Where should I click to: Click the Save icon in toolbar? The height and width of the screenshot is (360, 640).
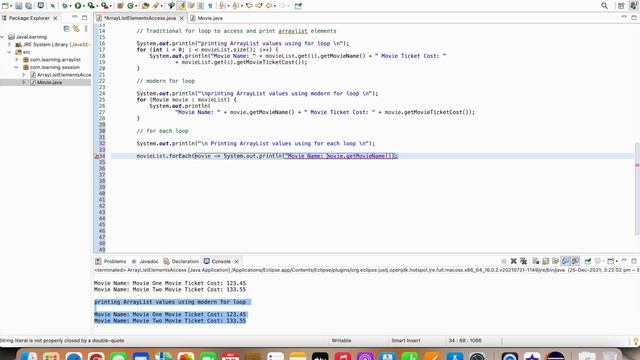[18, 6]
